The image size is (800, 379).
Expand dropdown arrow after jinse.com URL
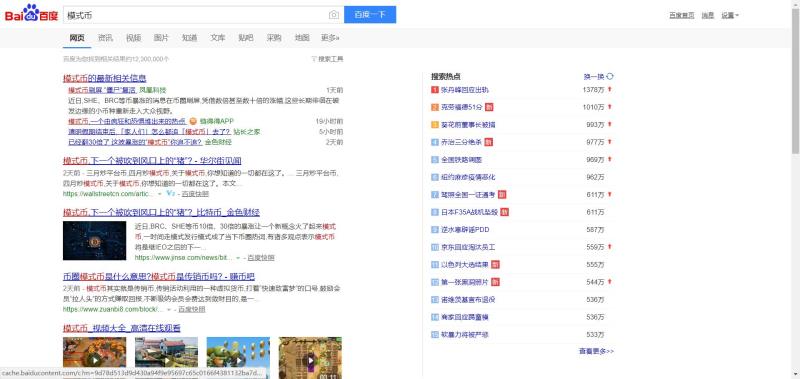(x=238, y=258)
